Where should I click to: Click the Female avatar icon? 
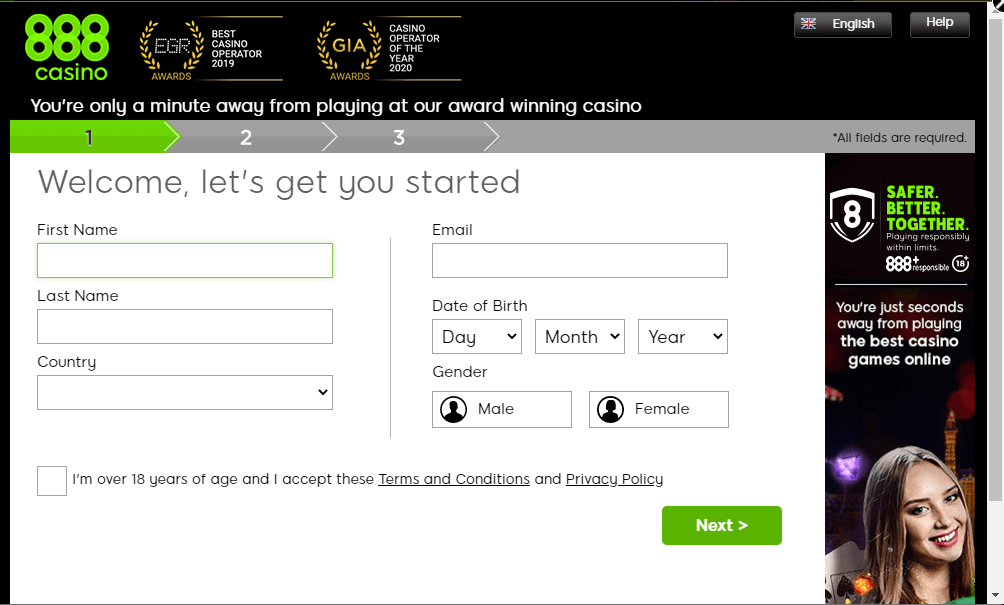click(610, 409)
